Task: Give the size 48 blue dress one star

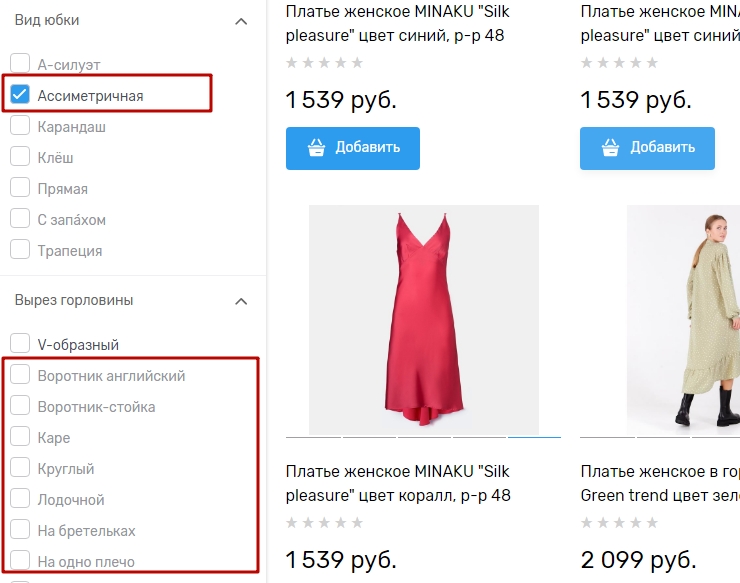Action: click(x=292, y=63)
